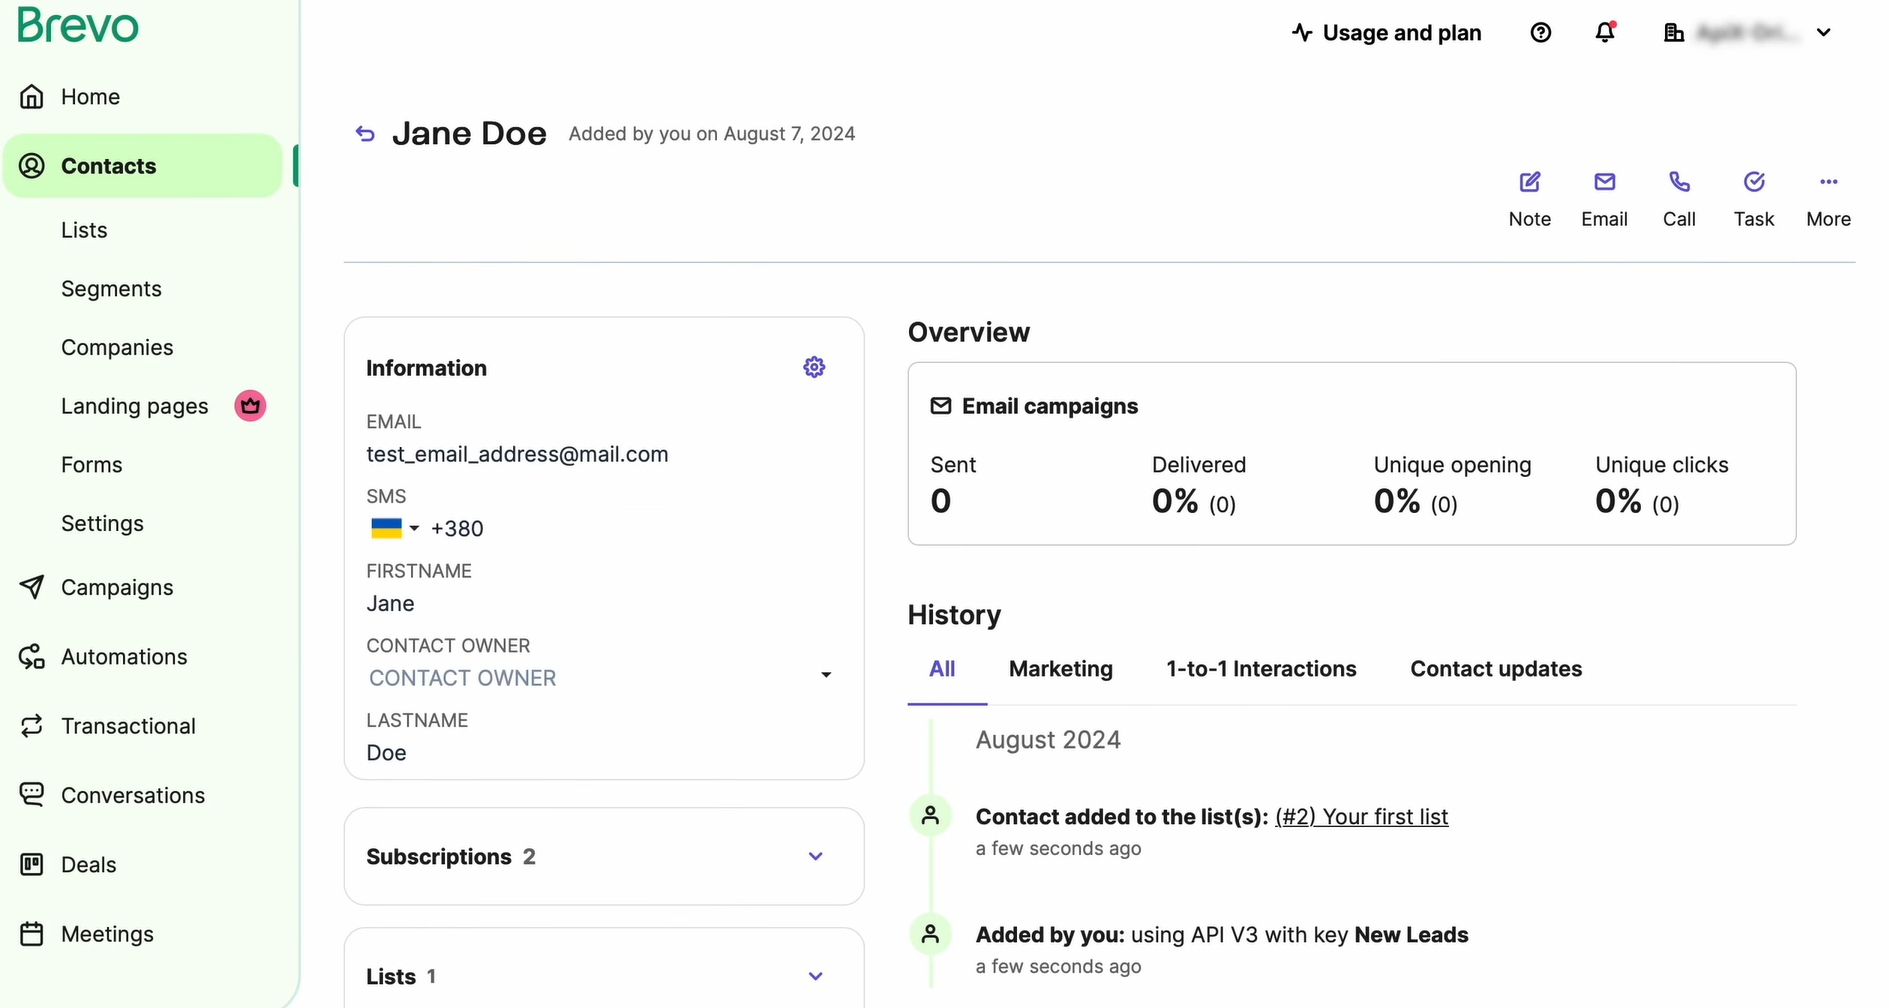This screenshot has width=1889, height=1008.
Task: Open Deals section
Action: tap(89, 865)
